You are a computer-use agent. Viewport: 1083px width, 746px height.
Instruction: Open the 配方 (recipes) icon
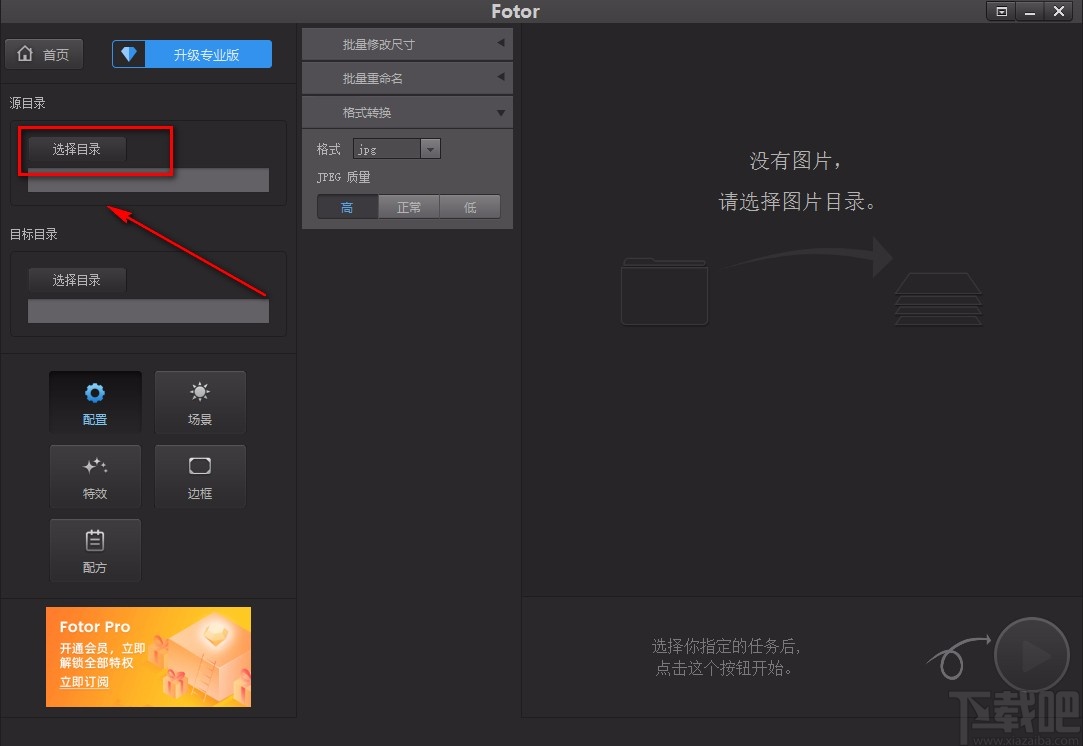coord(95,551)
